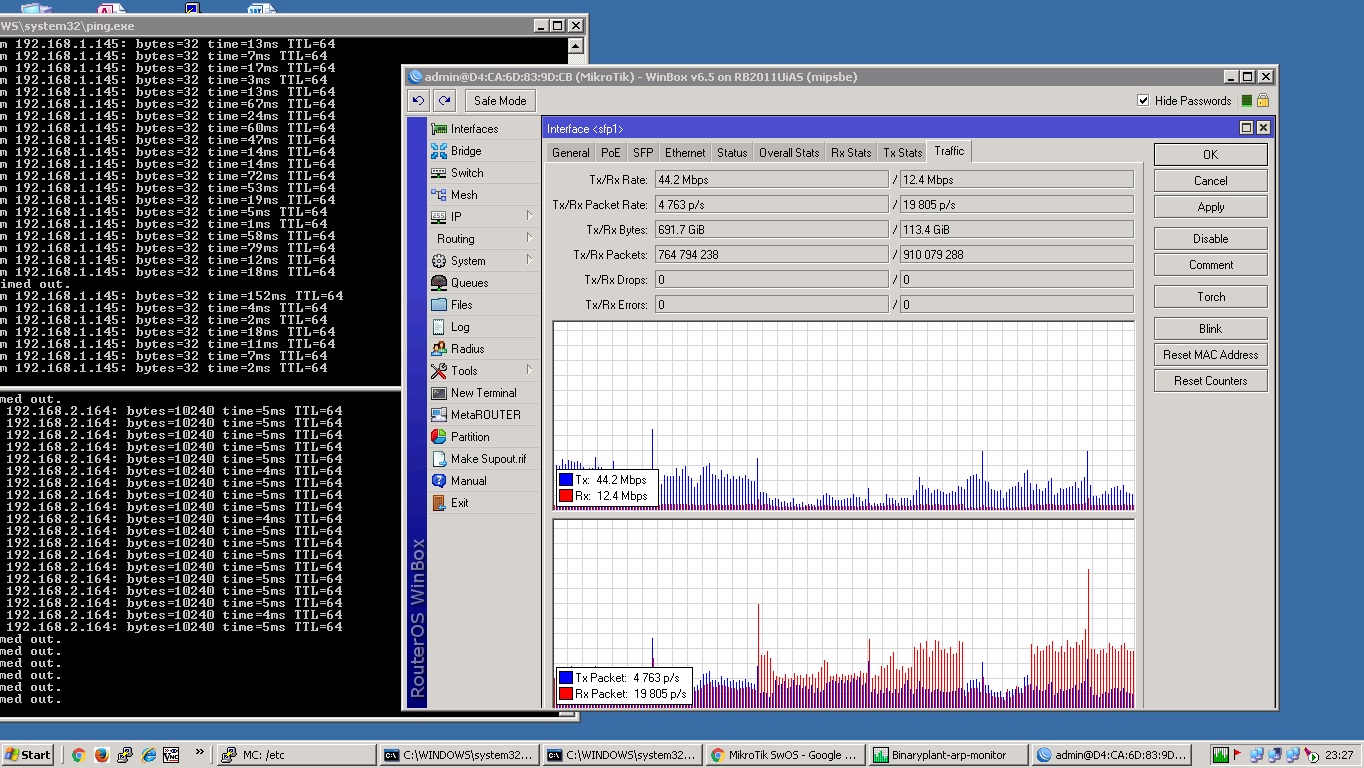Click the Reset Counters button
The width and height of the screenshot is (1364, 768).
point(1211,381)
